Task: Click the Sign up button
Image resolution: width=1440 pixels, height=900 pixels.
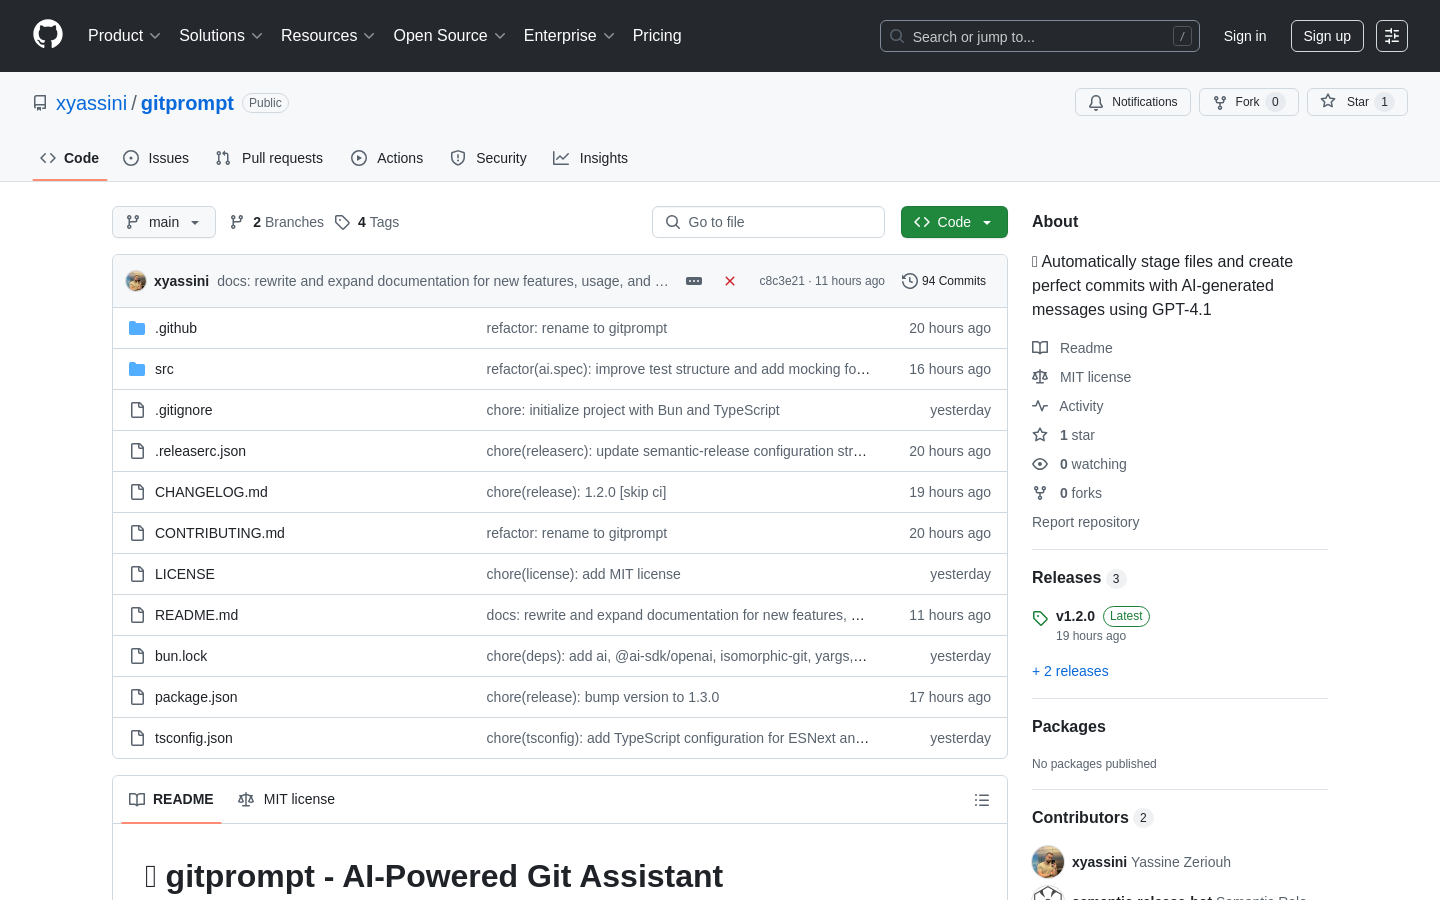Action: (1327, 36)
